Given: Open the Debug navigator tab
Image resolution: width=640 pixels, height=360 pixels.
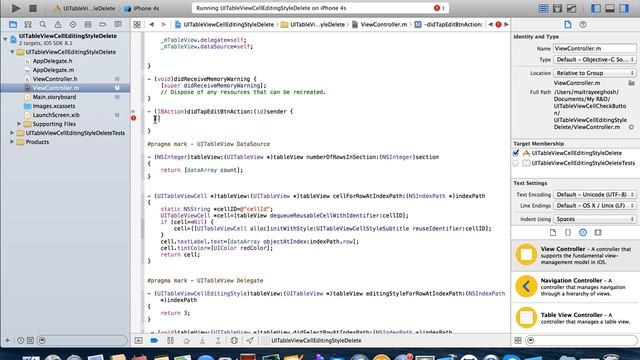Looking at the screenshot, I should [x=88, y=24].
